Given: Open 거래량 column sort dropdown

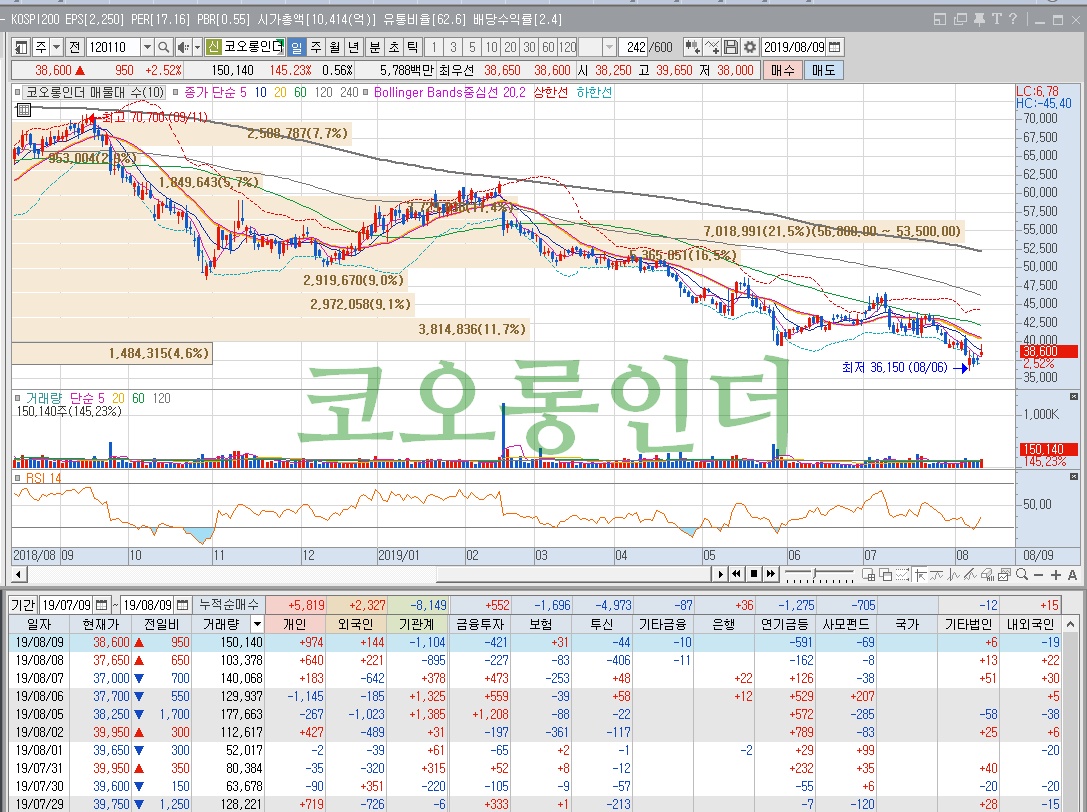Looking at the screenshot, I should click(x=257, y=624).
